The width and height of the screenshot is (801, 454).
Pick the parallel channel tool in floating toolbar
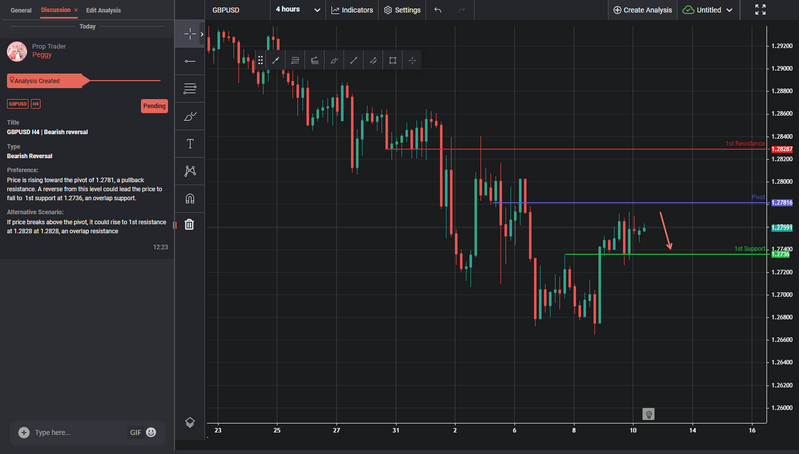pos(373,60)
